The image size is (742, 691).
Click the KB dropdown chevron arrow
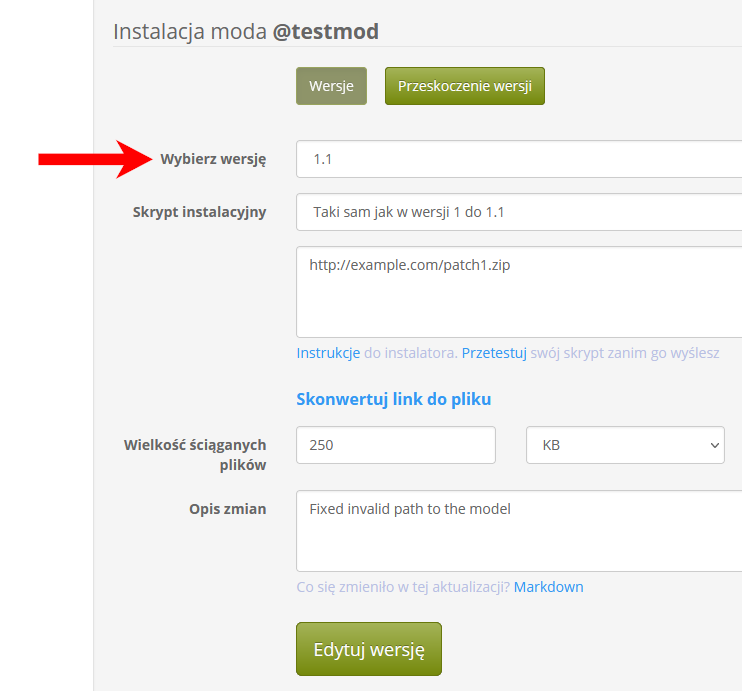[715, 445]
